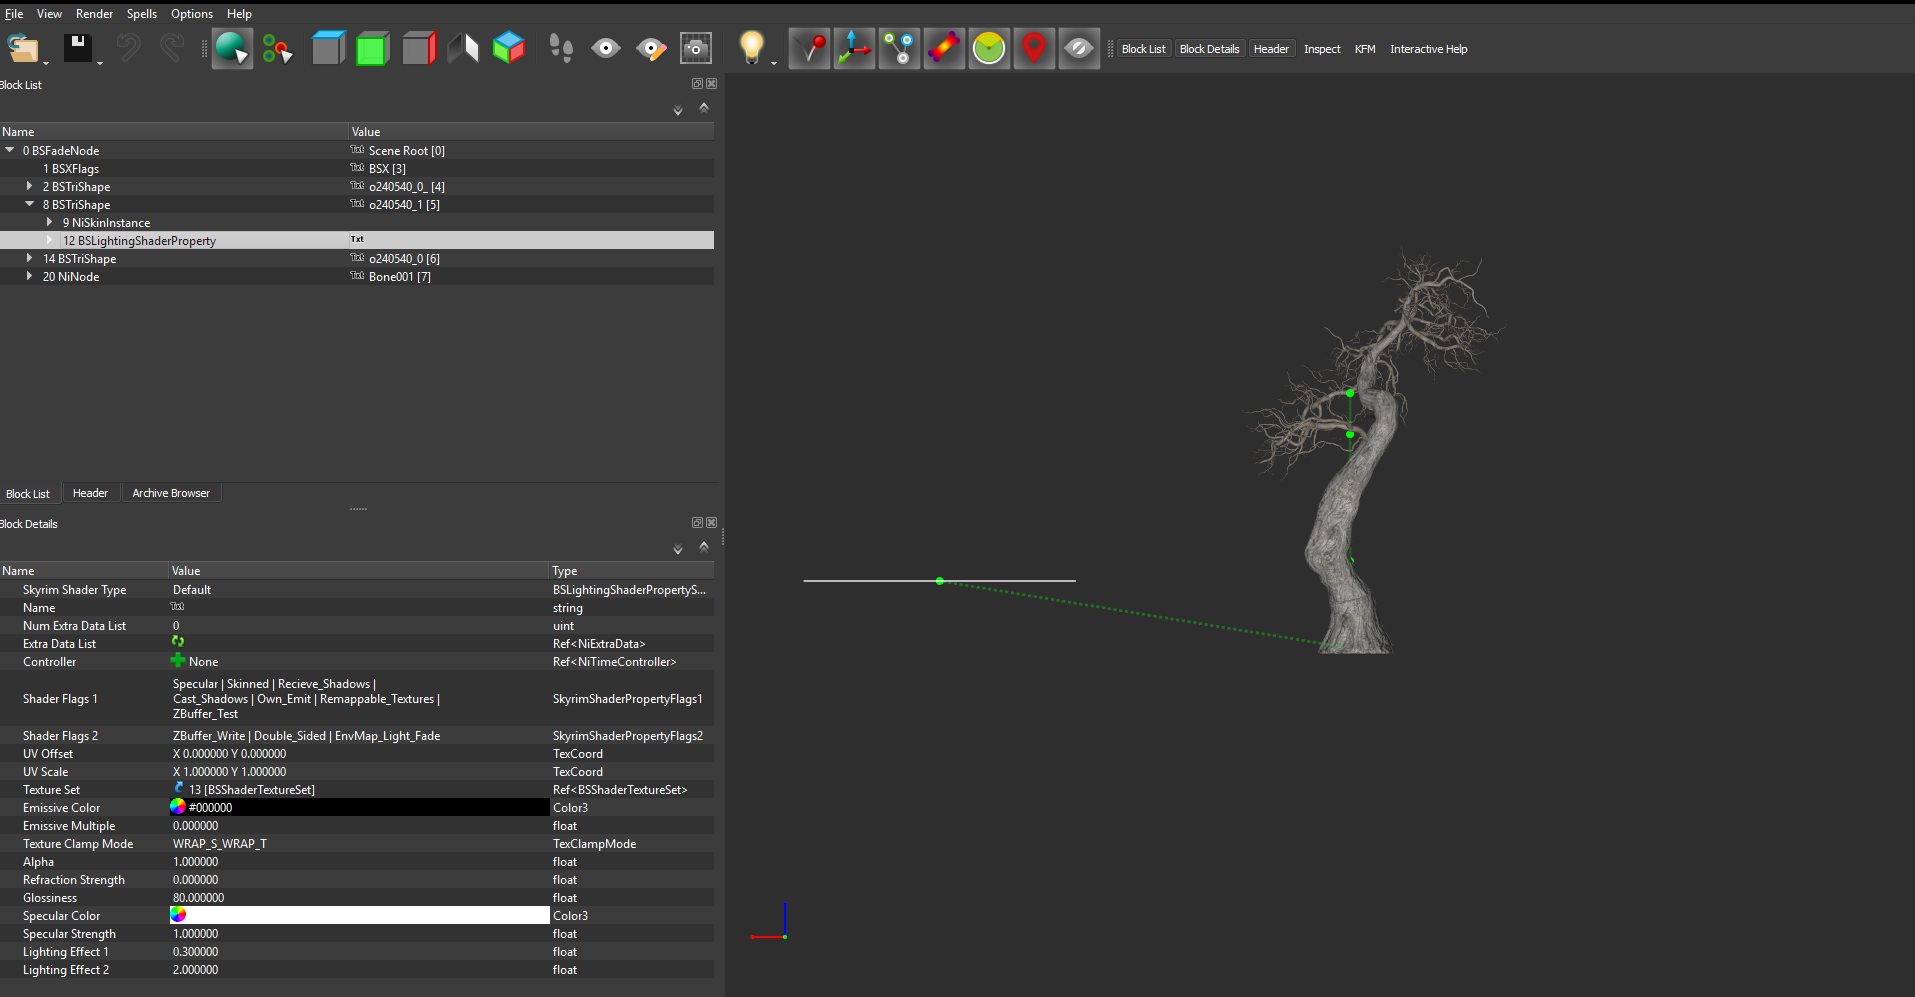Click the refresh icon in Extra Data List row
Image resolution: width=1915 pixels, height=997 pixels.
pos(178,642)
